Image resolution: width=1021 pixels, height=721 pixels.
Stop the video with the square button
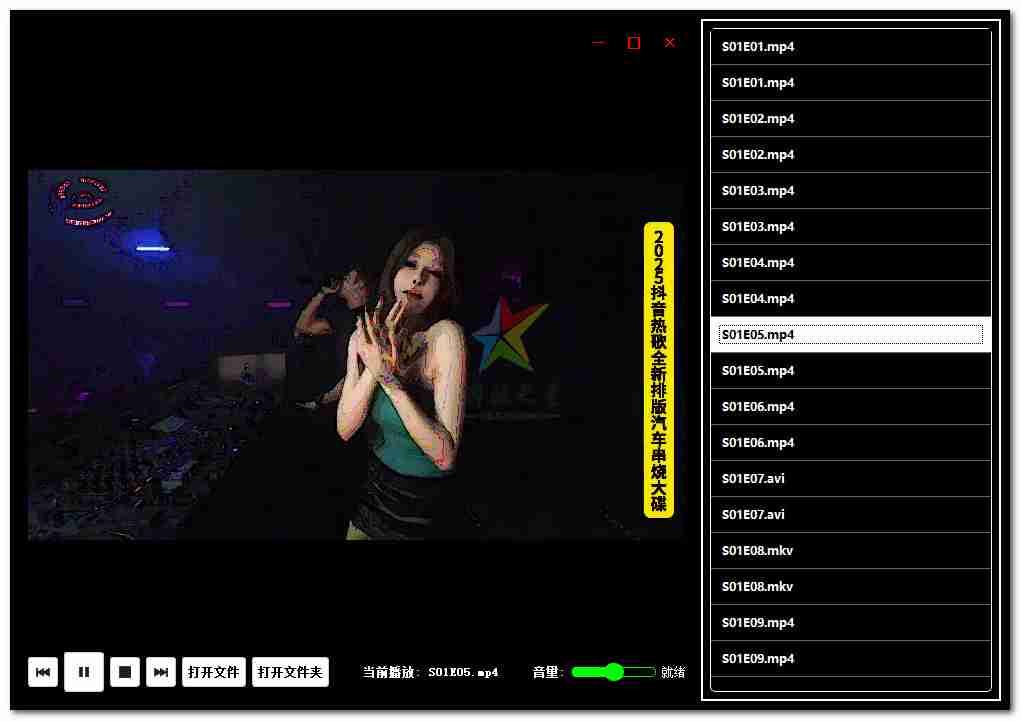125,672
